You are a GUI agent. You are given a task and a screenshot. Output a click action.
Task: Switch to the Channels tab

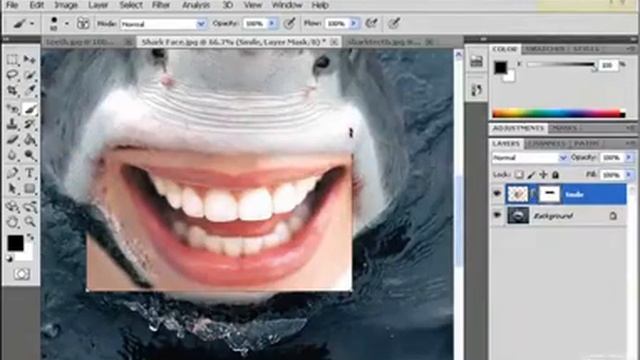coord(547,144)
